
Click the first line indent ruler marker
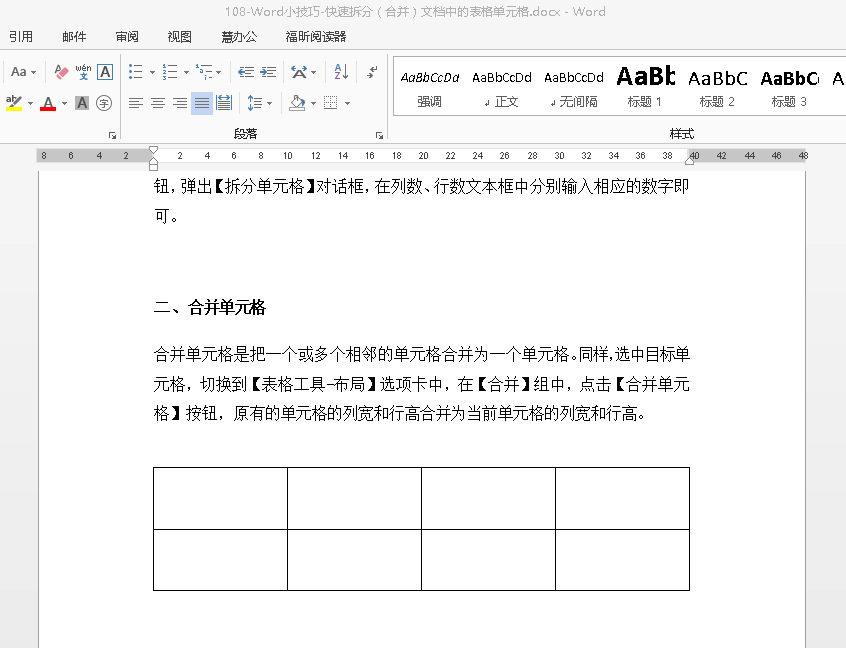153,150
